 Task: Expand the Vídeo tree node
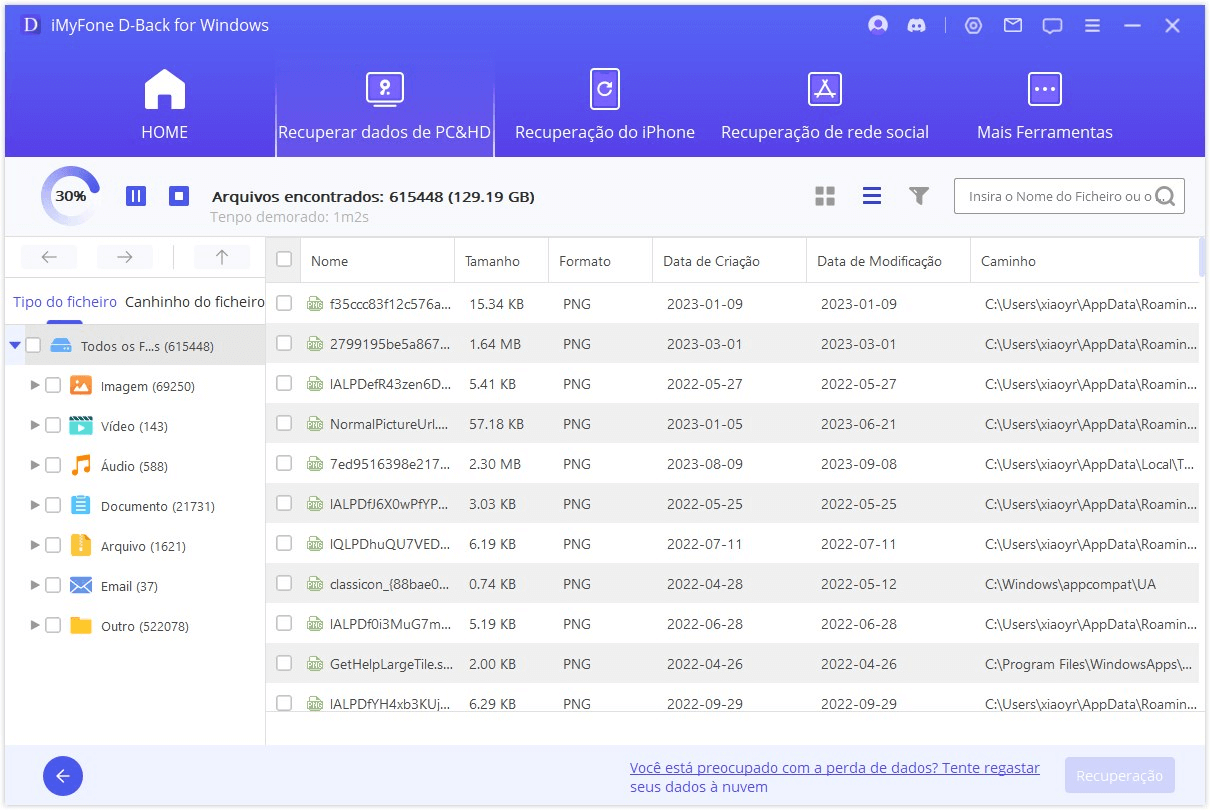[x=35, y=425]
